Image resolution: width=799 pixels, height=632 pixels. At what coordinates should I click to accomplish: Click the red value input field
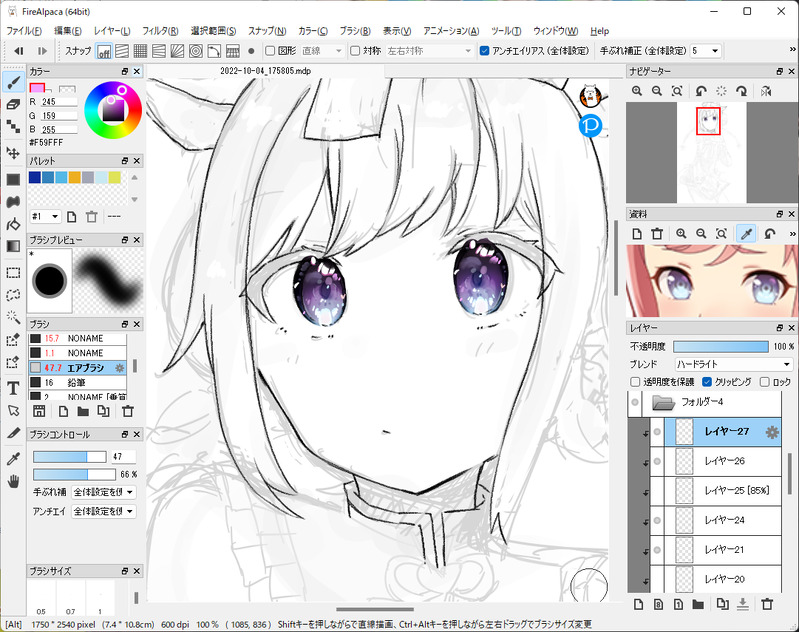(59, 102)
